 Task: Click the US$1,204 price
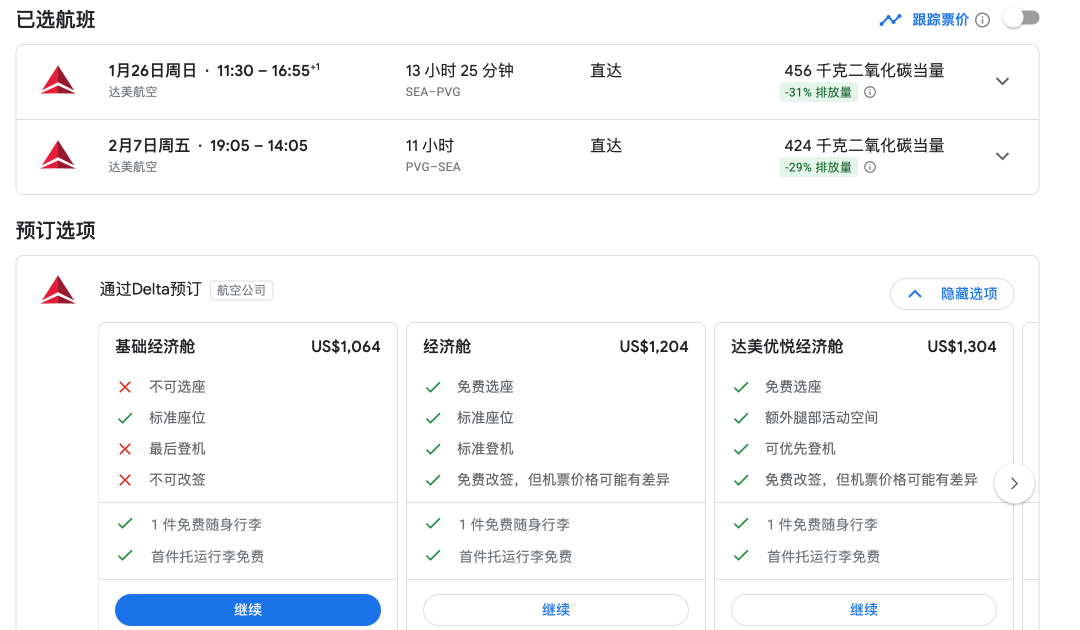[x=654, y=346]
